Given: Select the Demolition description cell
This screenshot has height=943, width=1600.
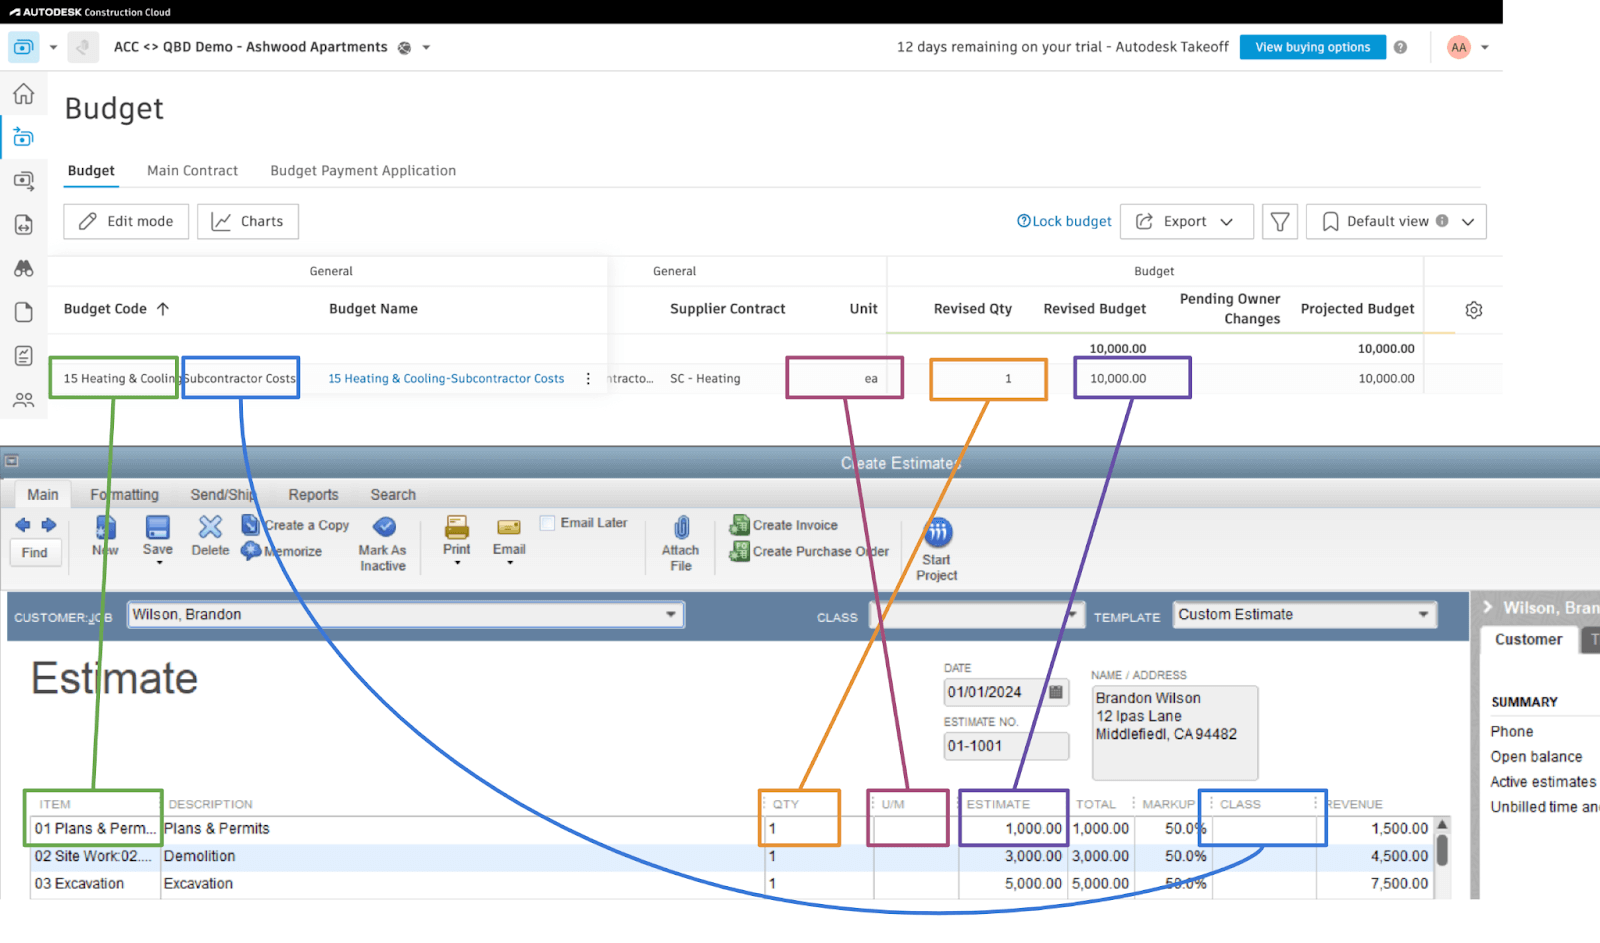Looking at the screenshot, I should 460,856.
